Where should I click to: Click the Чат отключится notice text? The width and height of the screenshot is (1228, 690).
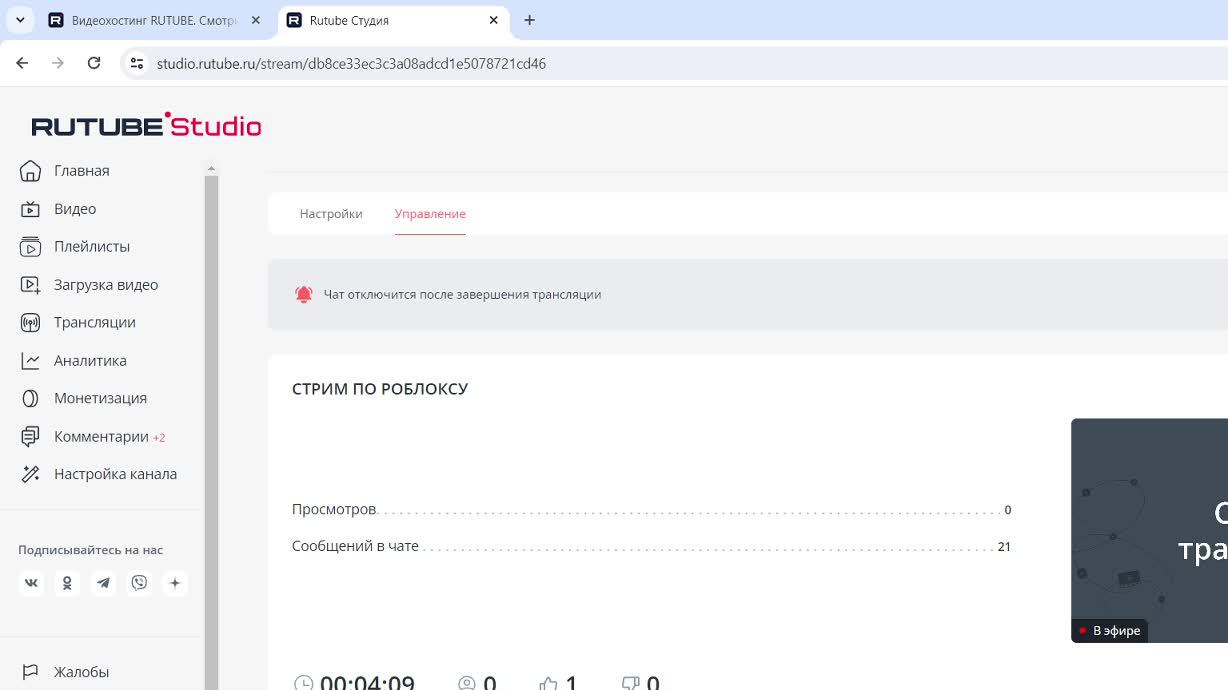point(462,295)
